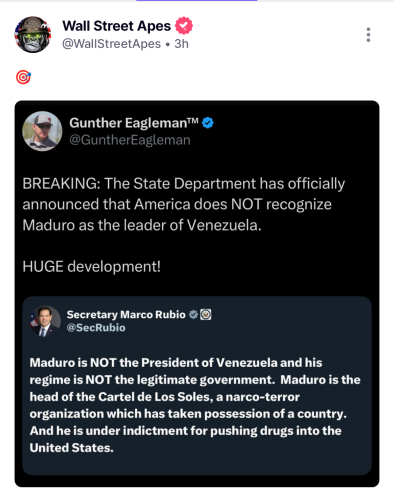Click Rubio's gray verified checkmark badge
Viewport: 394px width, 500px height.
pyautogui.click(x=193, y=314)
